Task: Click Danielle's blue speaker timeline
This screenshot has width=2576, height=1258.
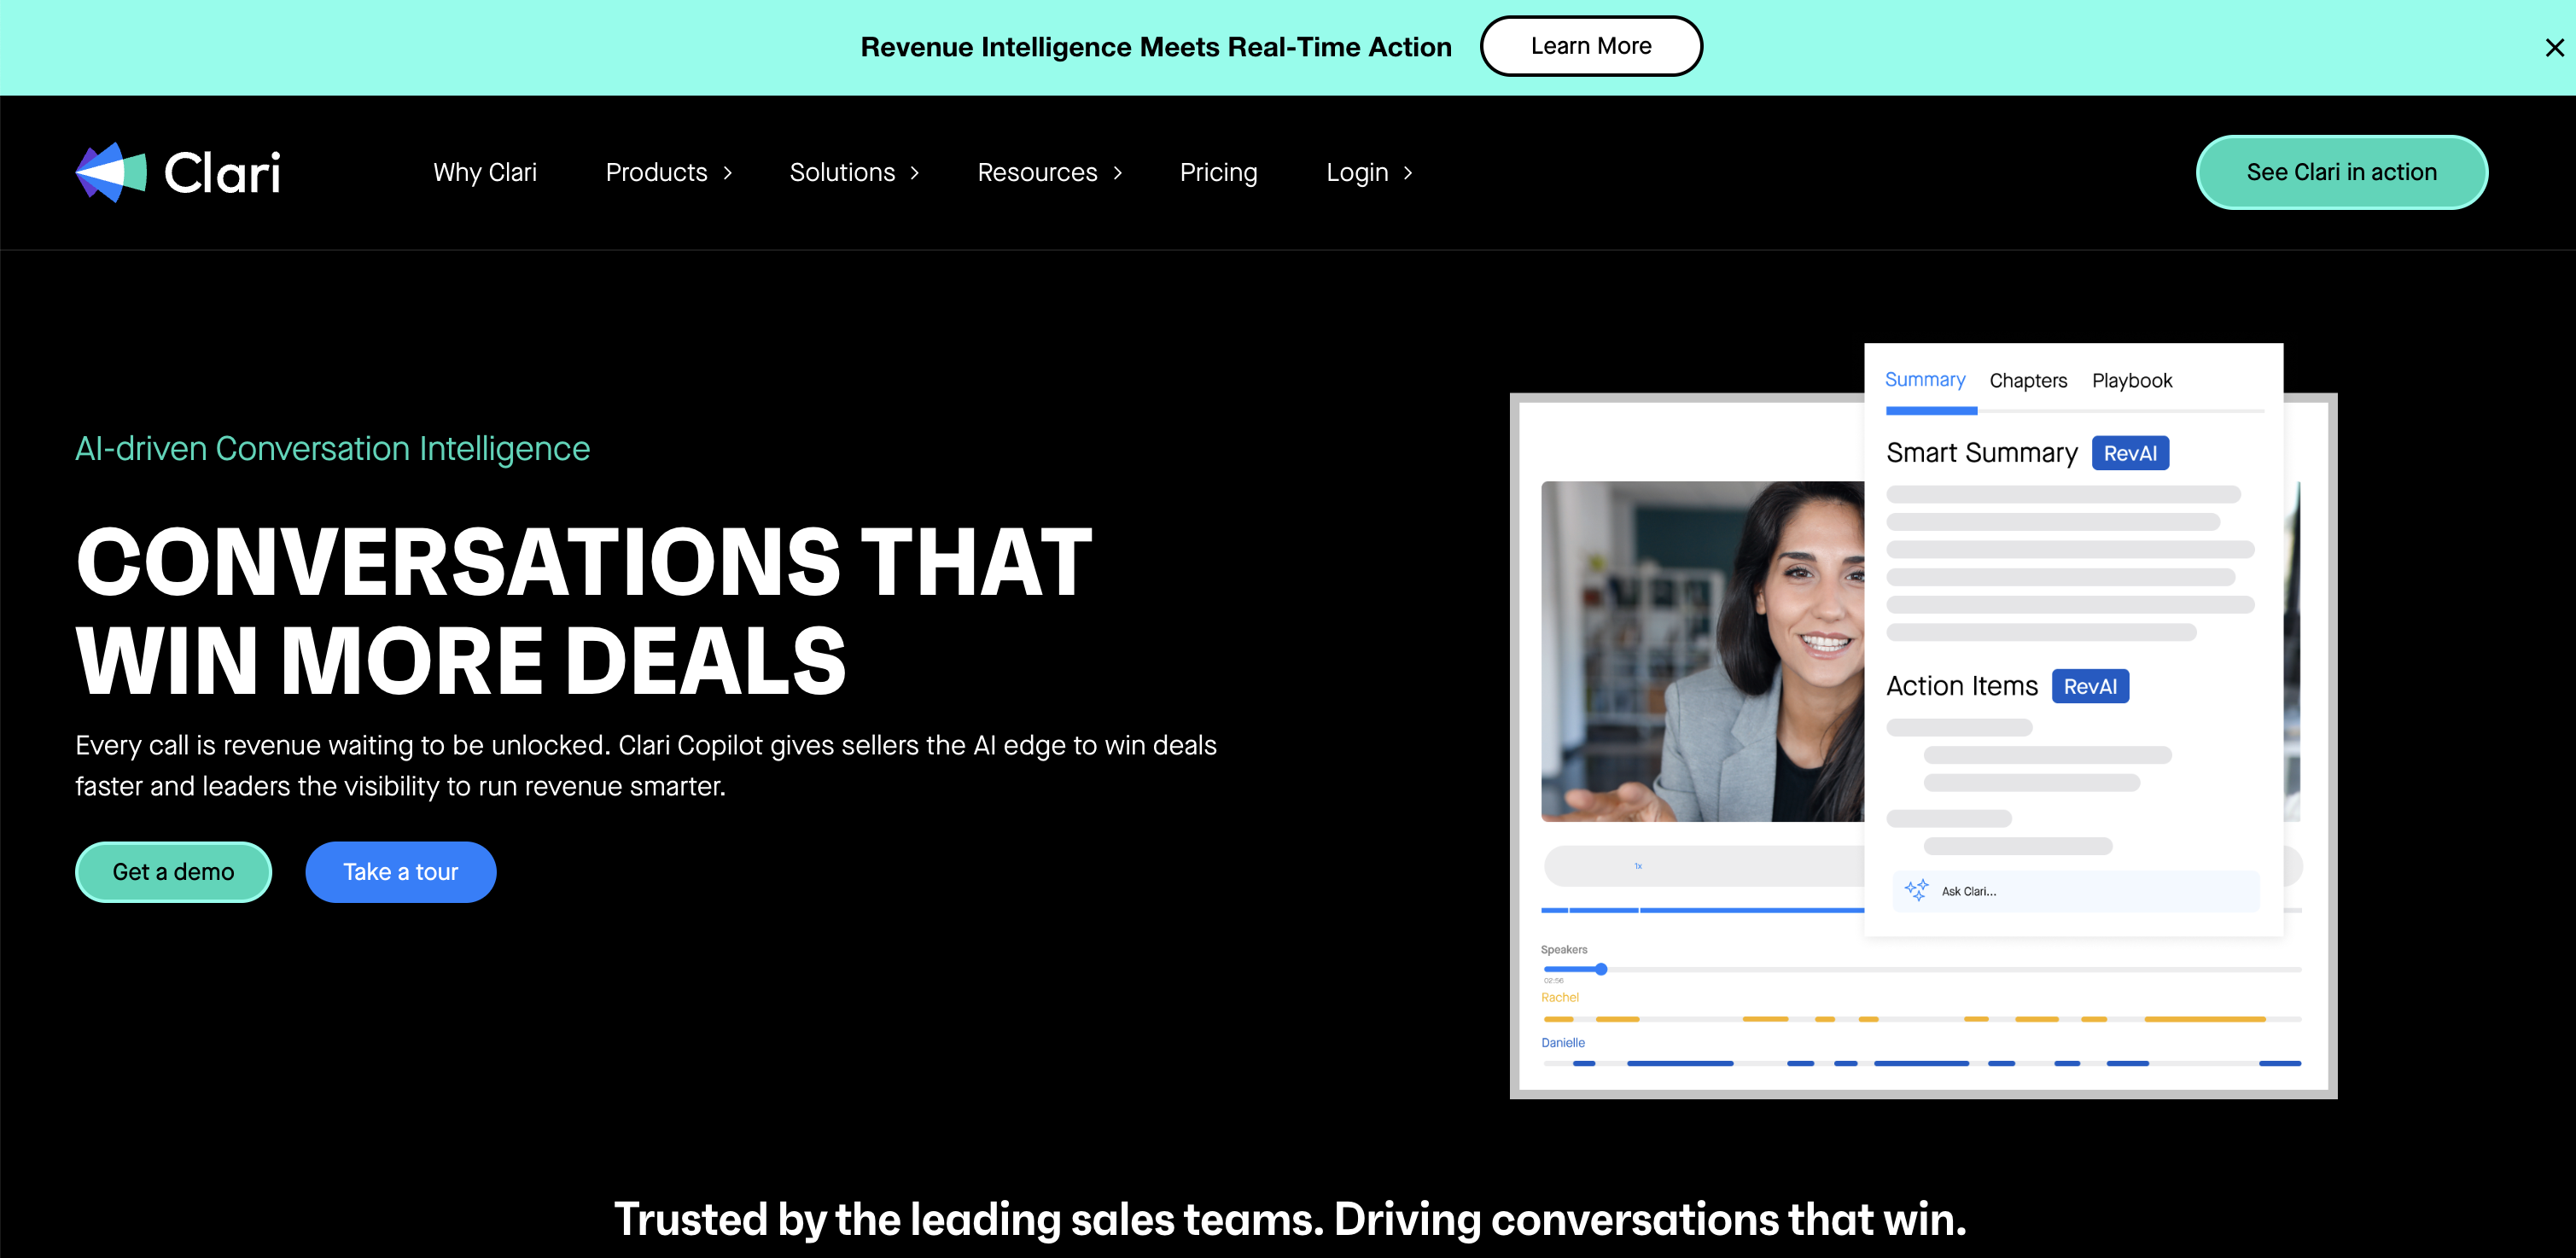Action: tap(1922, 1063)
